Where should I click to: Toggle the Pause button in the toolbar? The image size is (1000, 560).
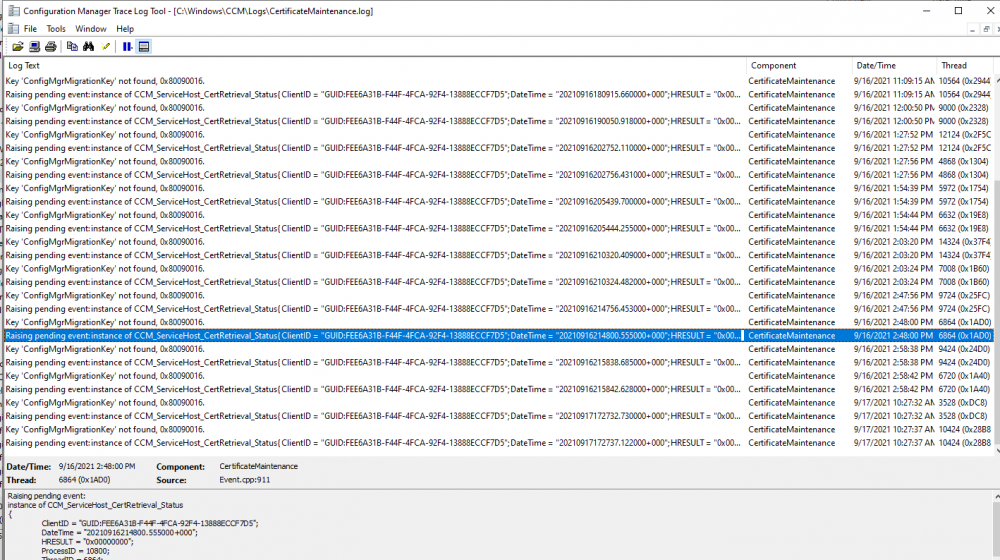click(127, 47)
